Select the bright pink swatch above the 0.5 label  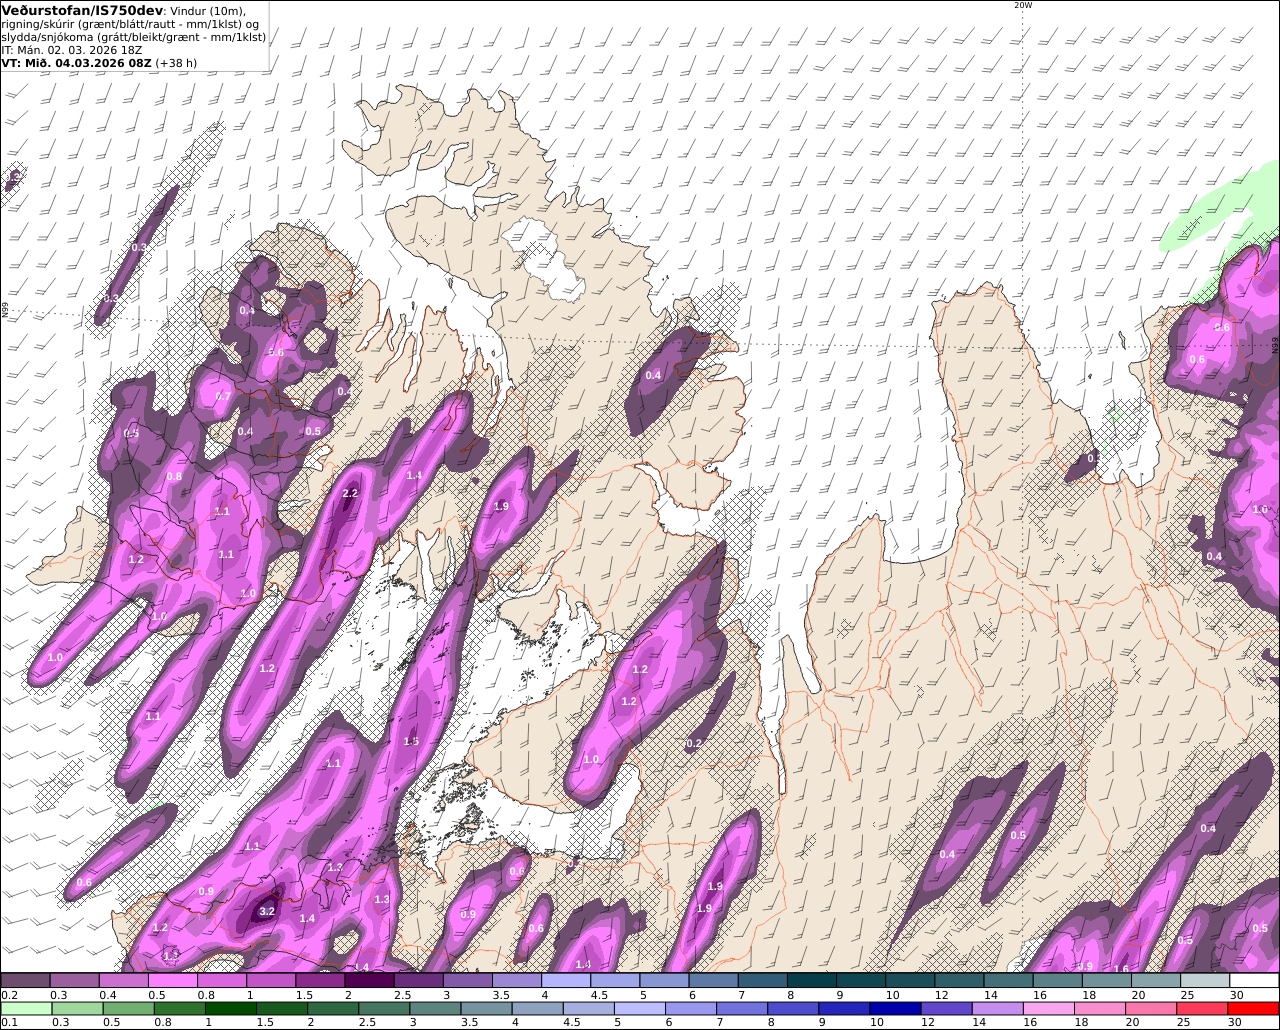coord(172,980)
